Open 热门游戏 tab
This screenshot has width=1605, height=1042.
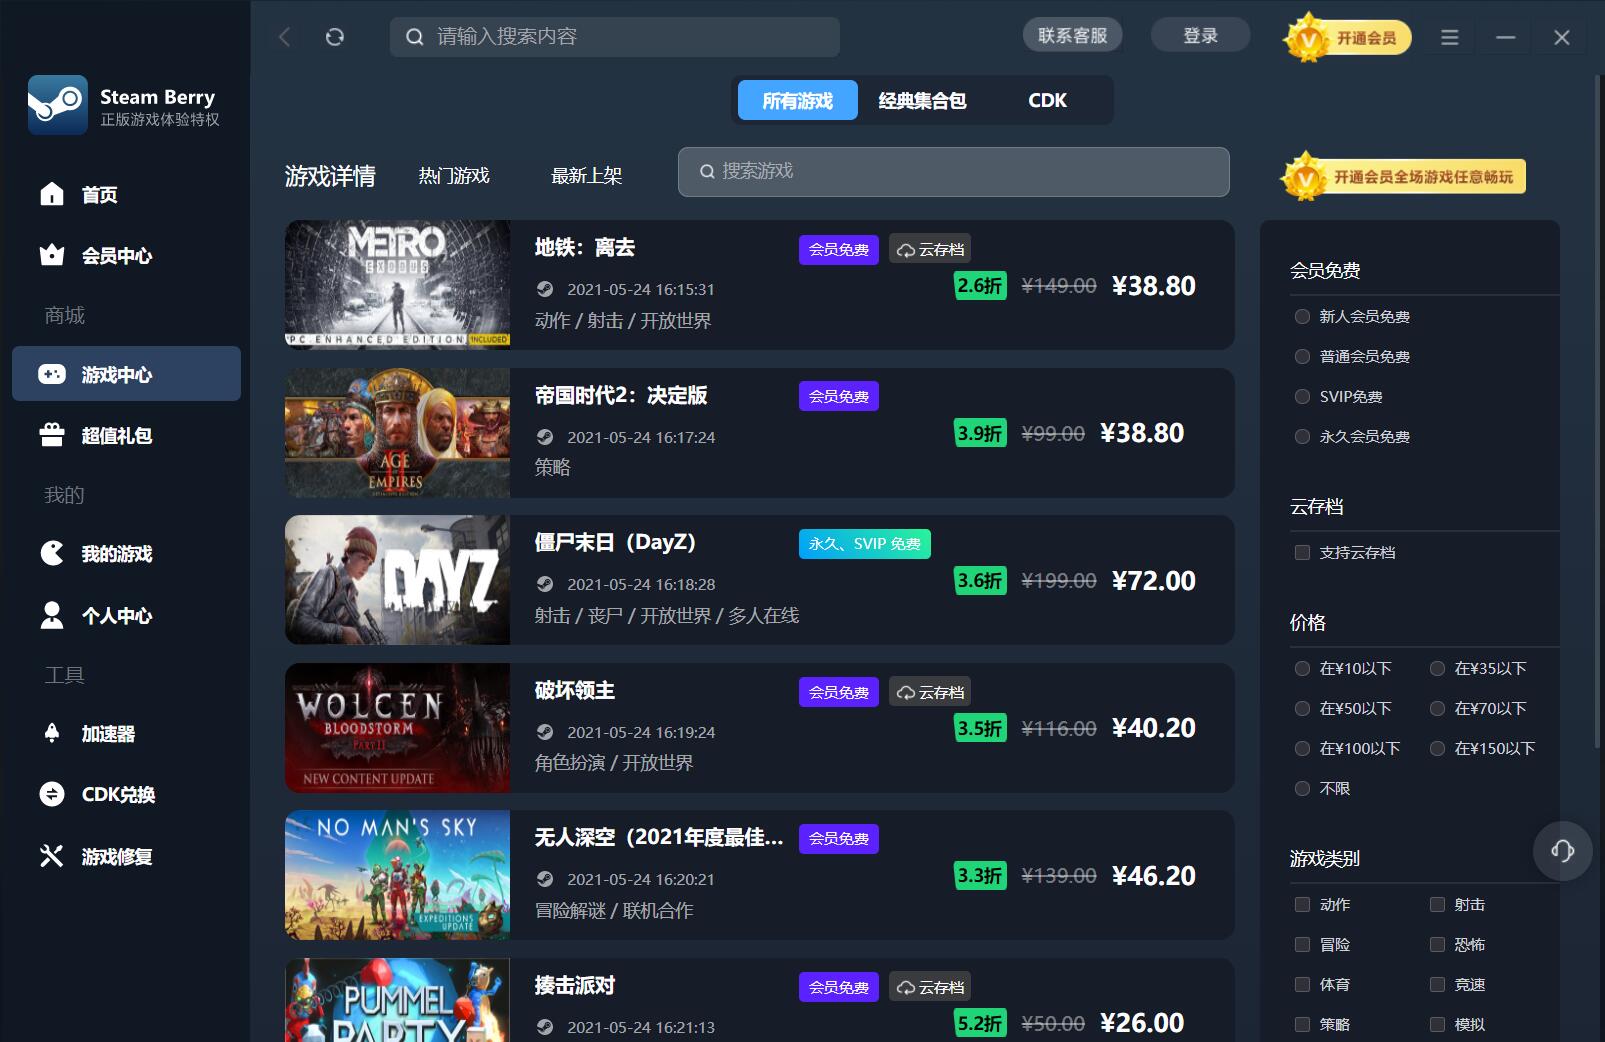point(454,176)
